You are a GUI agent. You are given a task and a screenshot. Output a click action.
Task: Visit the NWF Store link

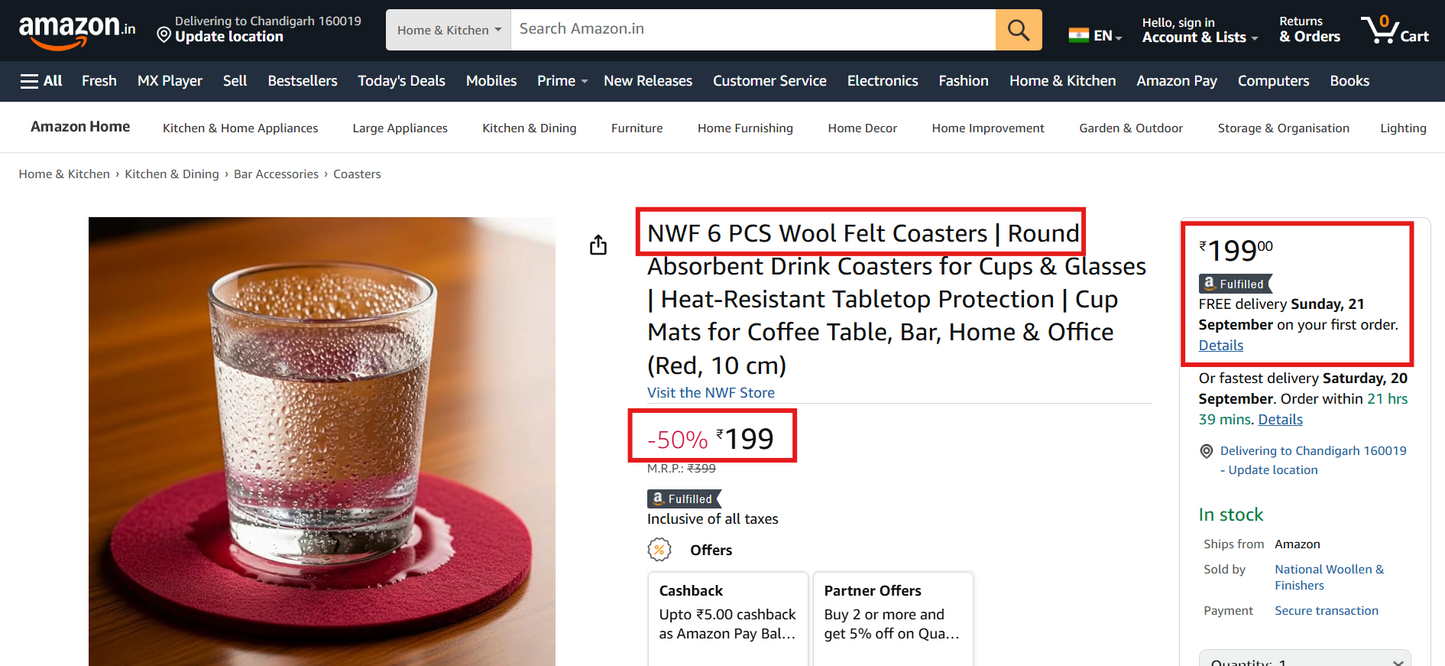(710, 393)
